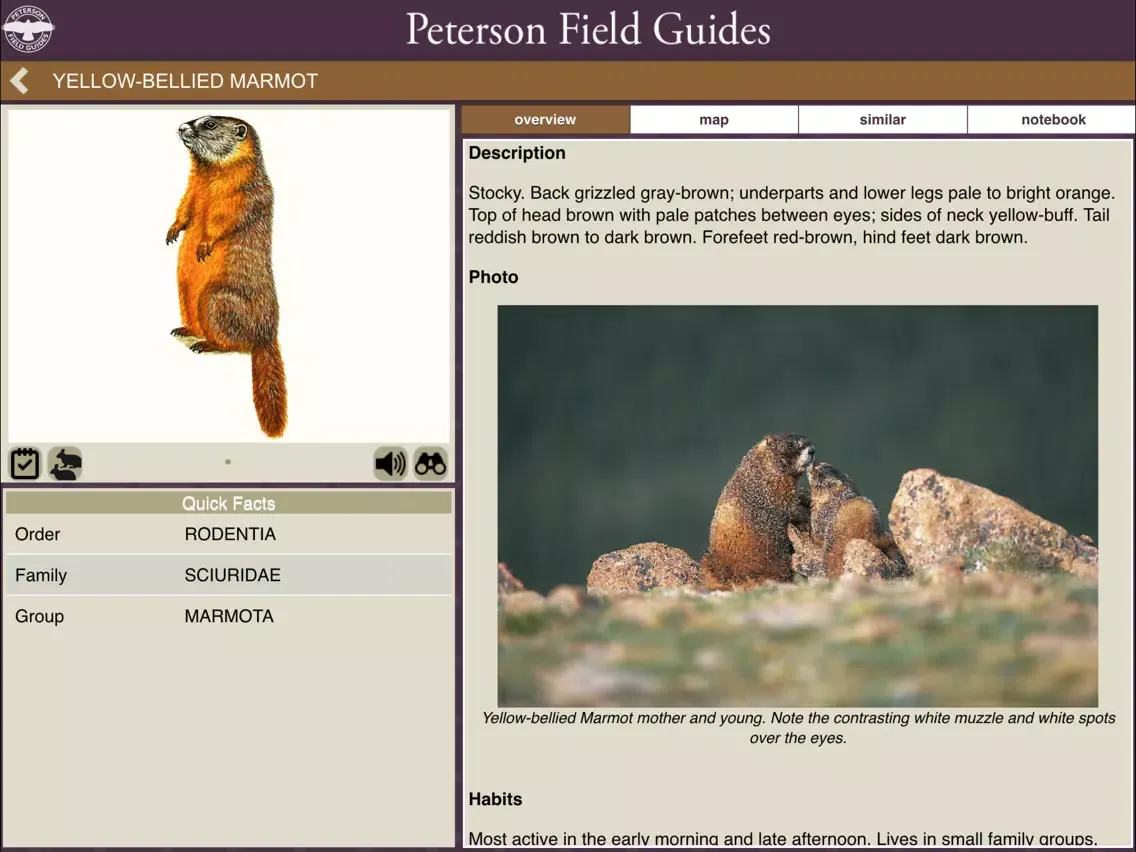This screenshot has width=1136, height=852.
Task: Open the similar species tab
Action: 882,120
